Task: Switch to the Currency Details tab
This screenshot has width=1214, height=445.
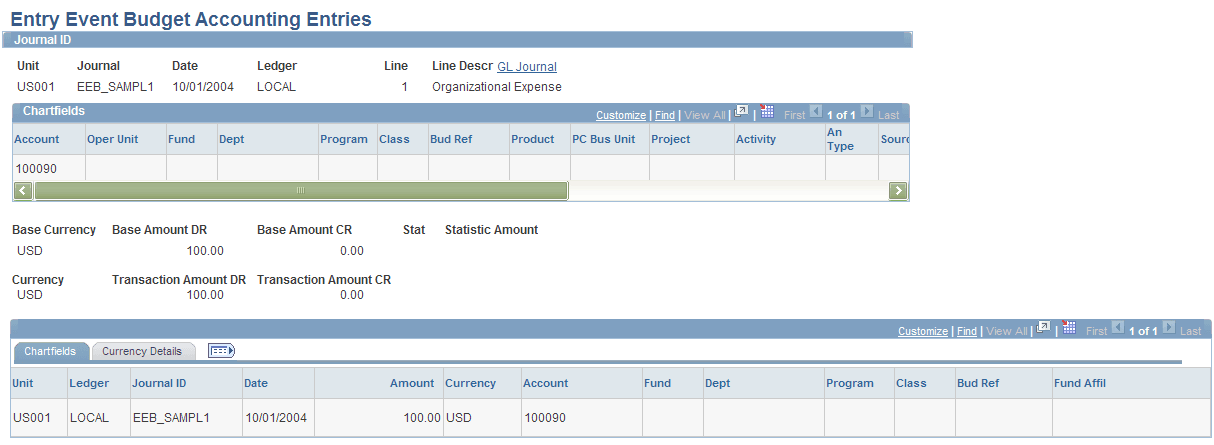Action: (x=142, y=351)
